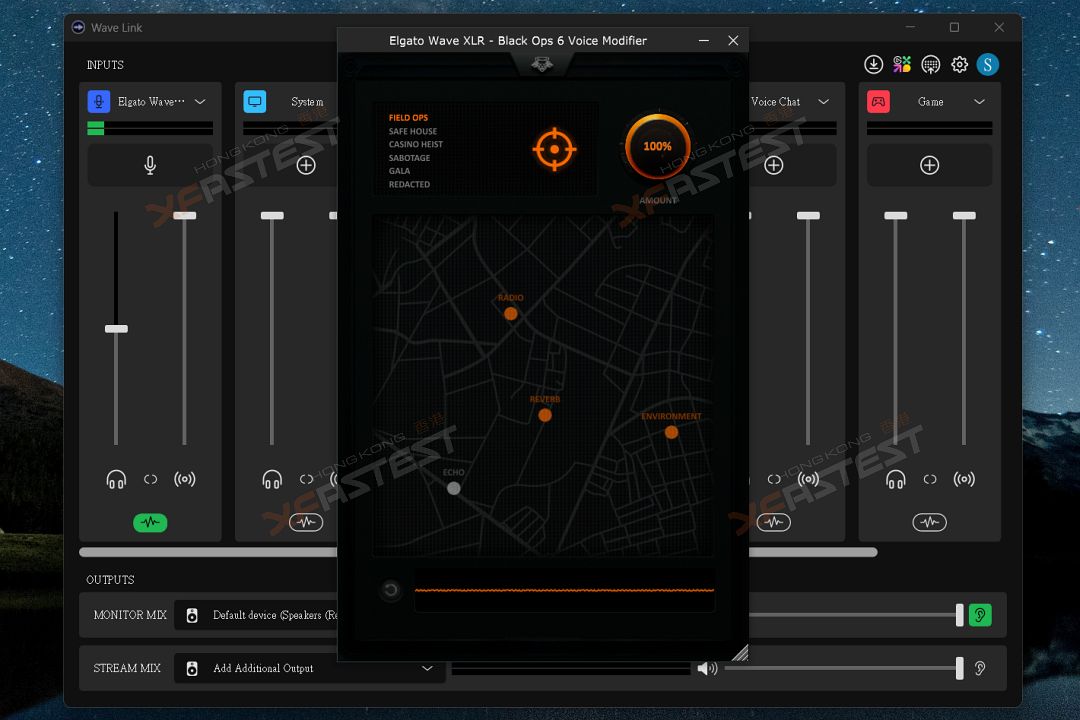1080x720 pixels.
Task: Add effect to Voice Chat channel plus icon
Action: [x=773, y=165]
